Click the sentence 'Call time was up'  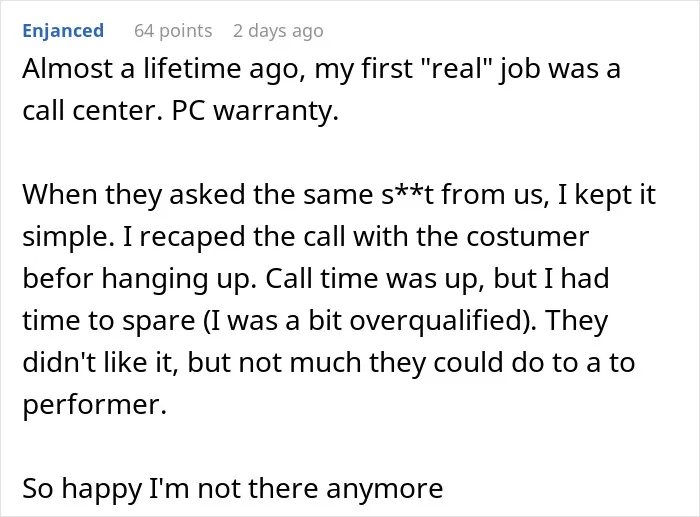click(375, 279)
